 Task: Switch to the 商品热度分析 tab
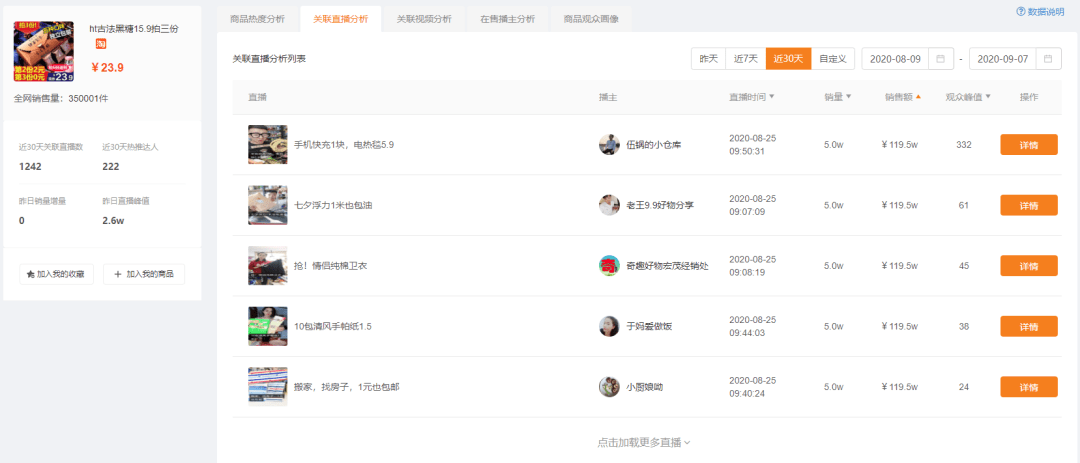257,19
